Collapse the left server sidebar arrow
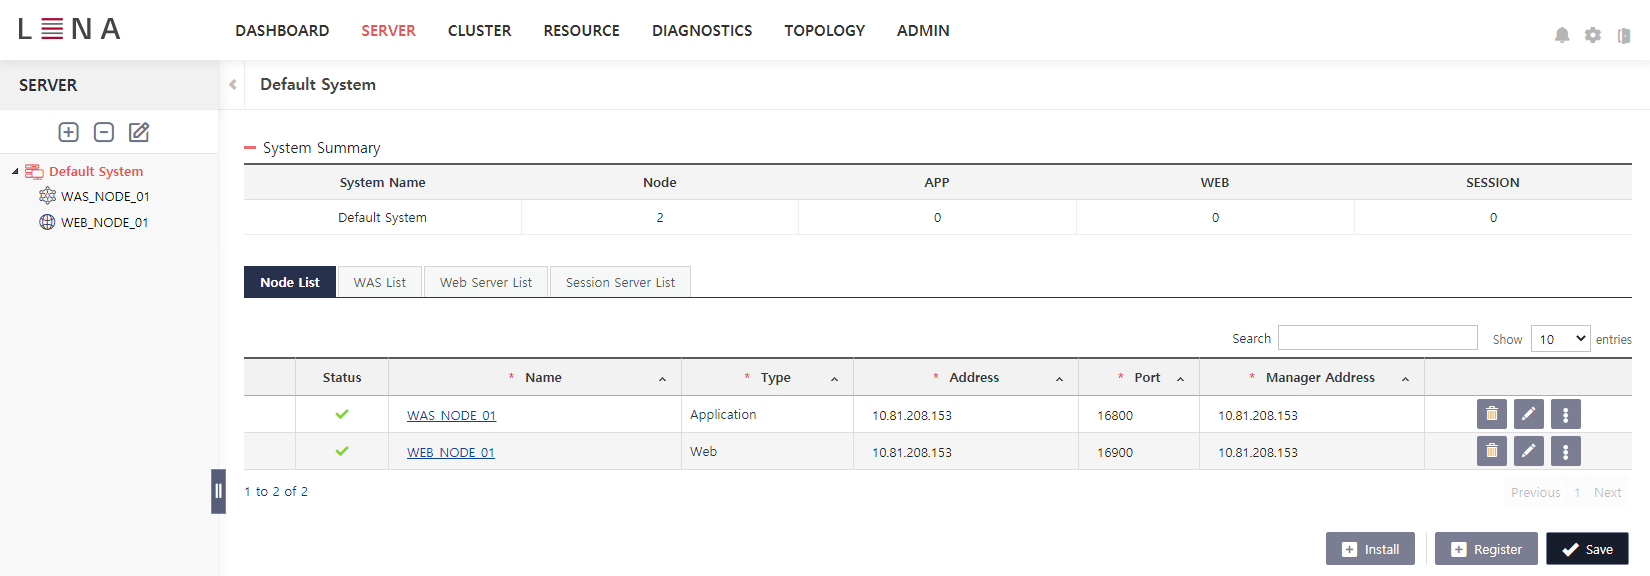 [x=232, y=85]
